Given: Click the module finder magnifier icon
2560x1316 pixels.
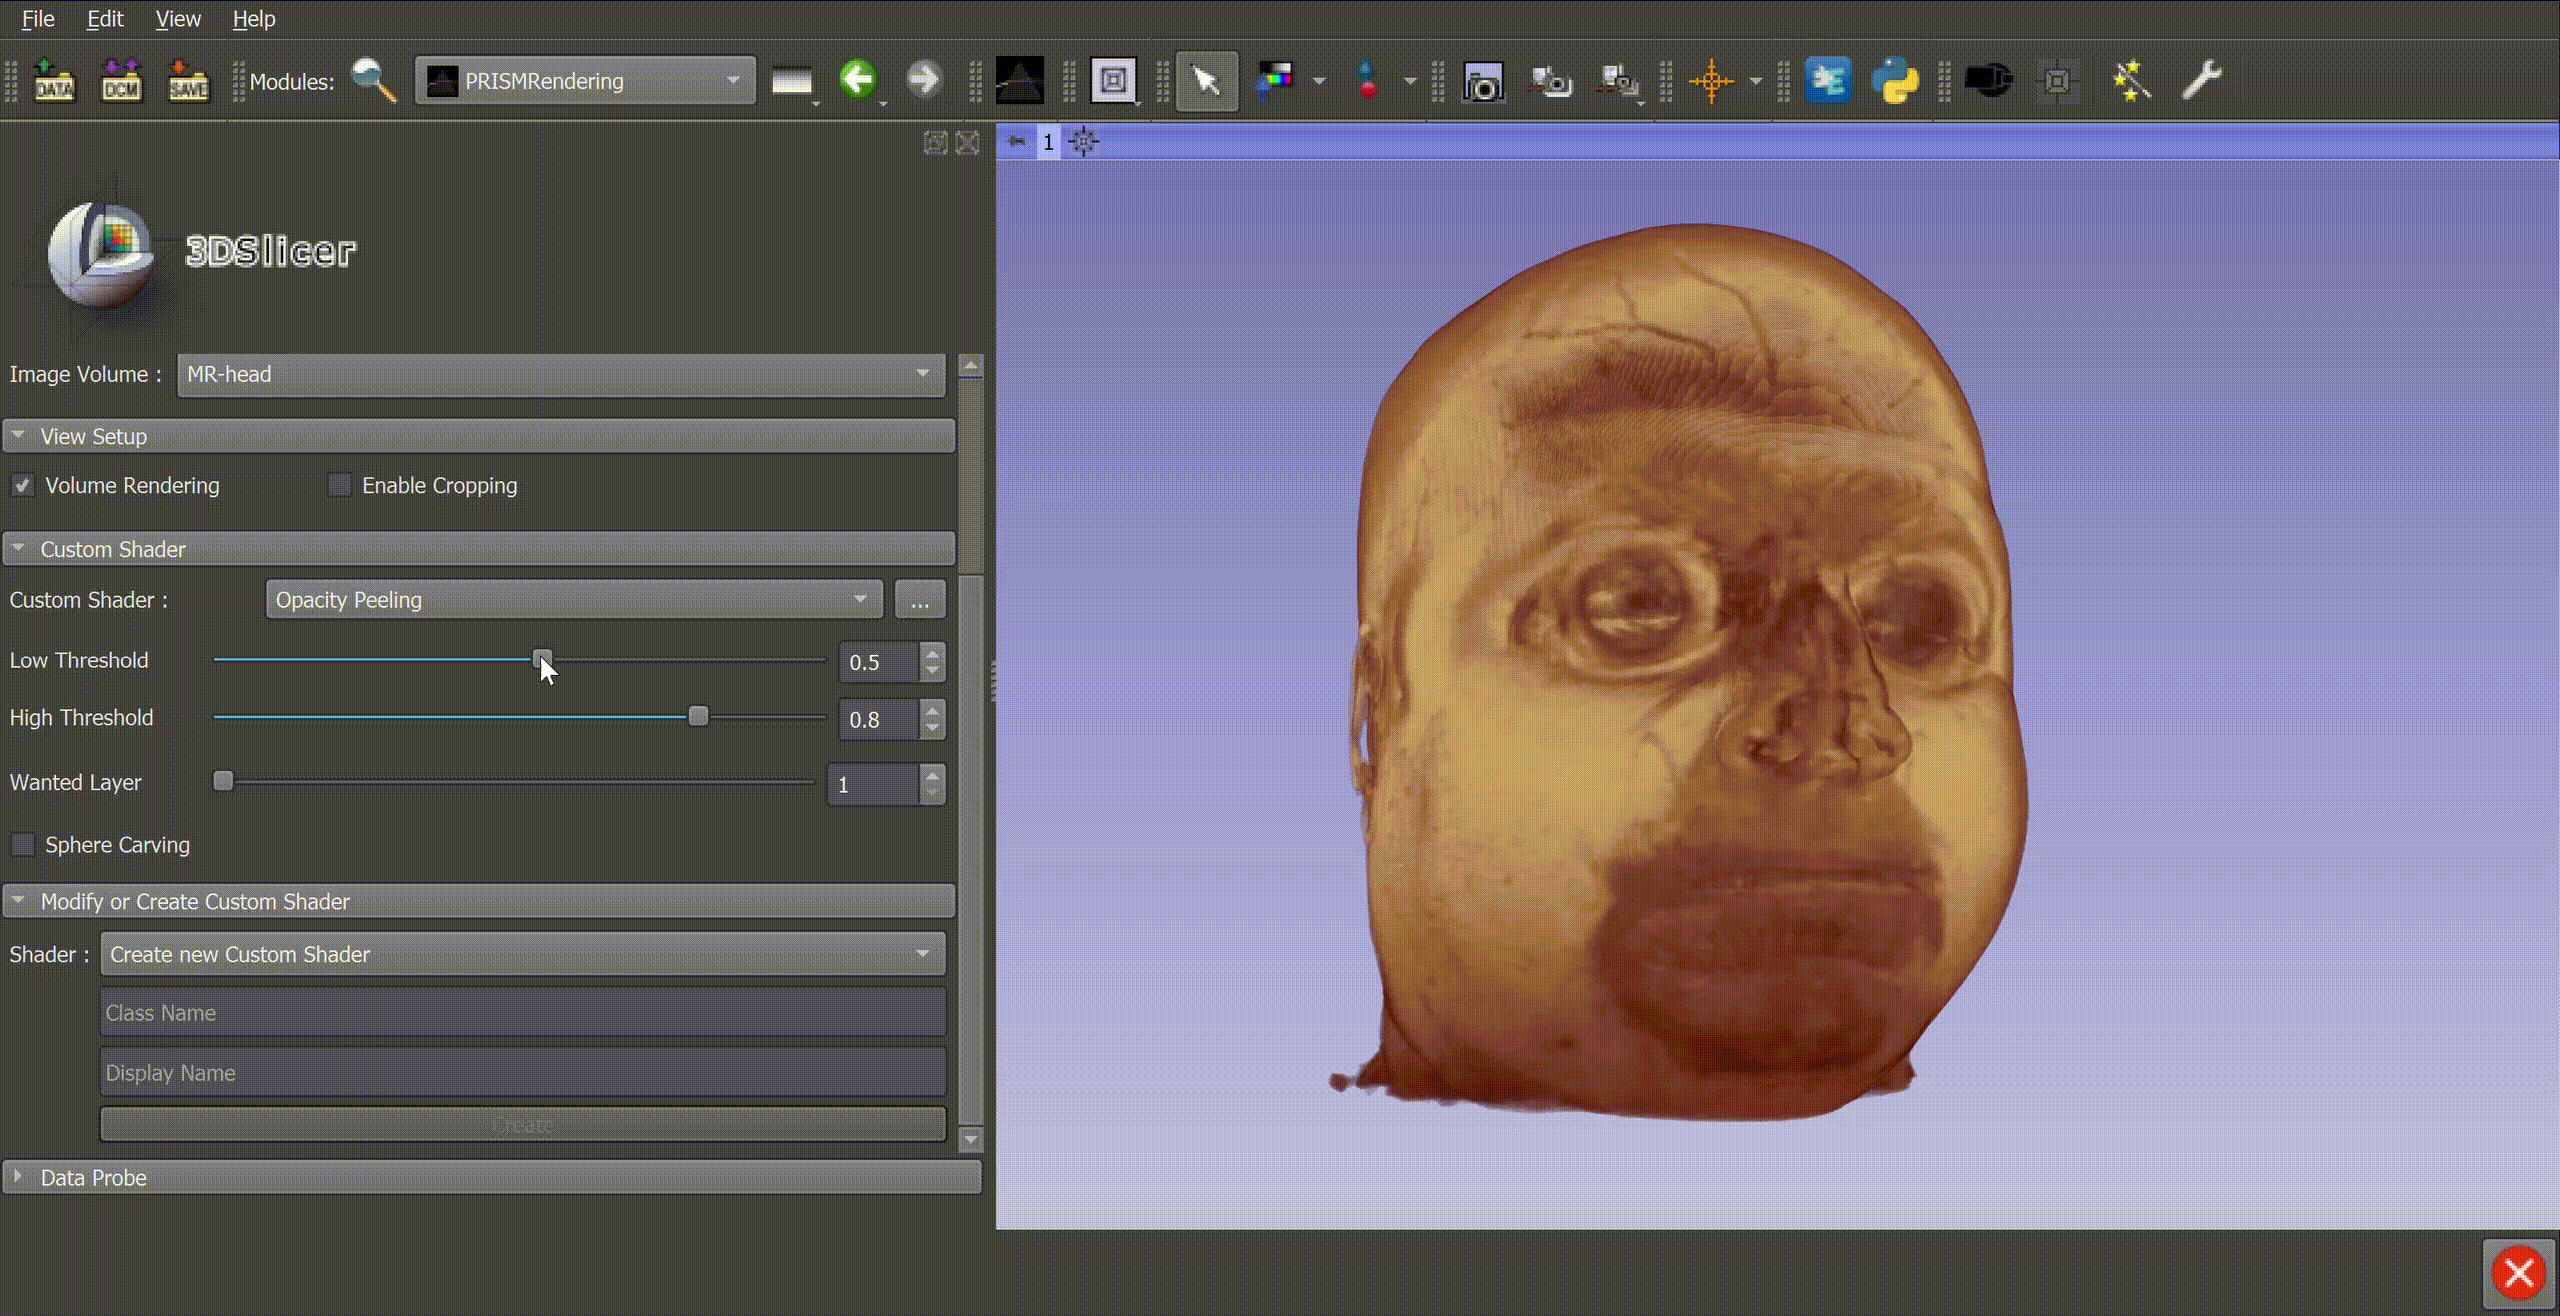Looking at the screenshot, I should (x=374, y=81).
